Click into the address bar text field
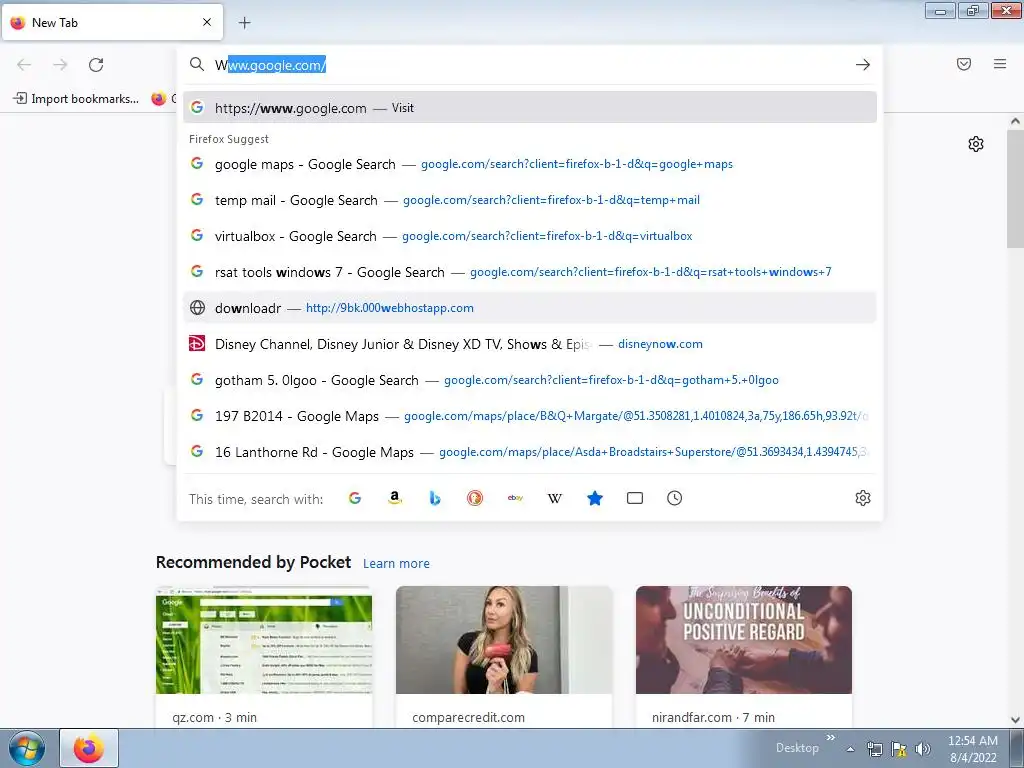 [x=530, y=65]
